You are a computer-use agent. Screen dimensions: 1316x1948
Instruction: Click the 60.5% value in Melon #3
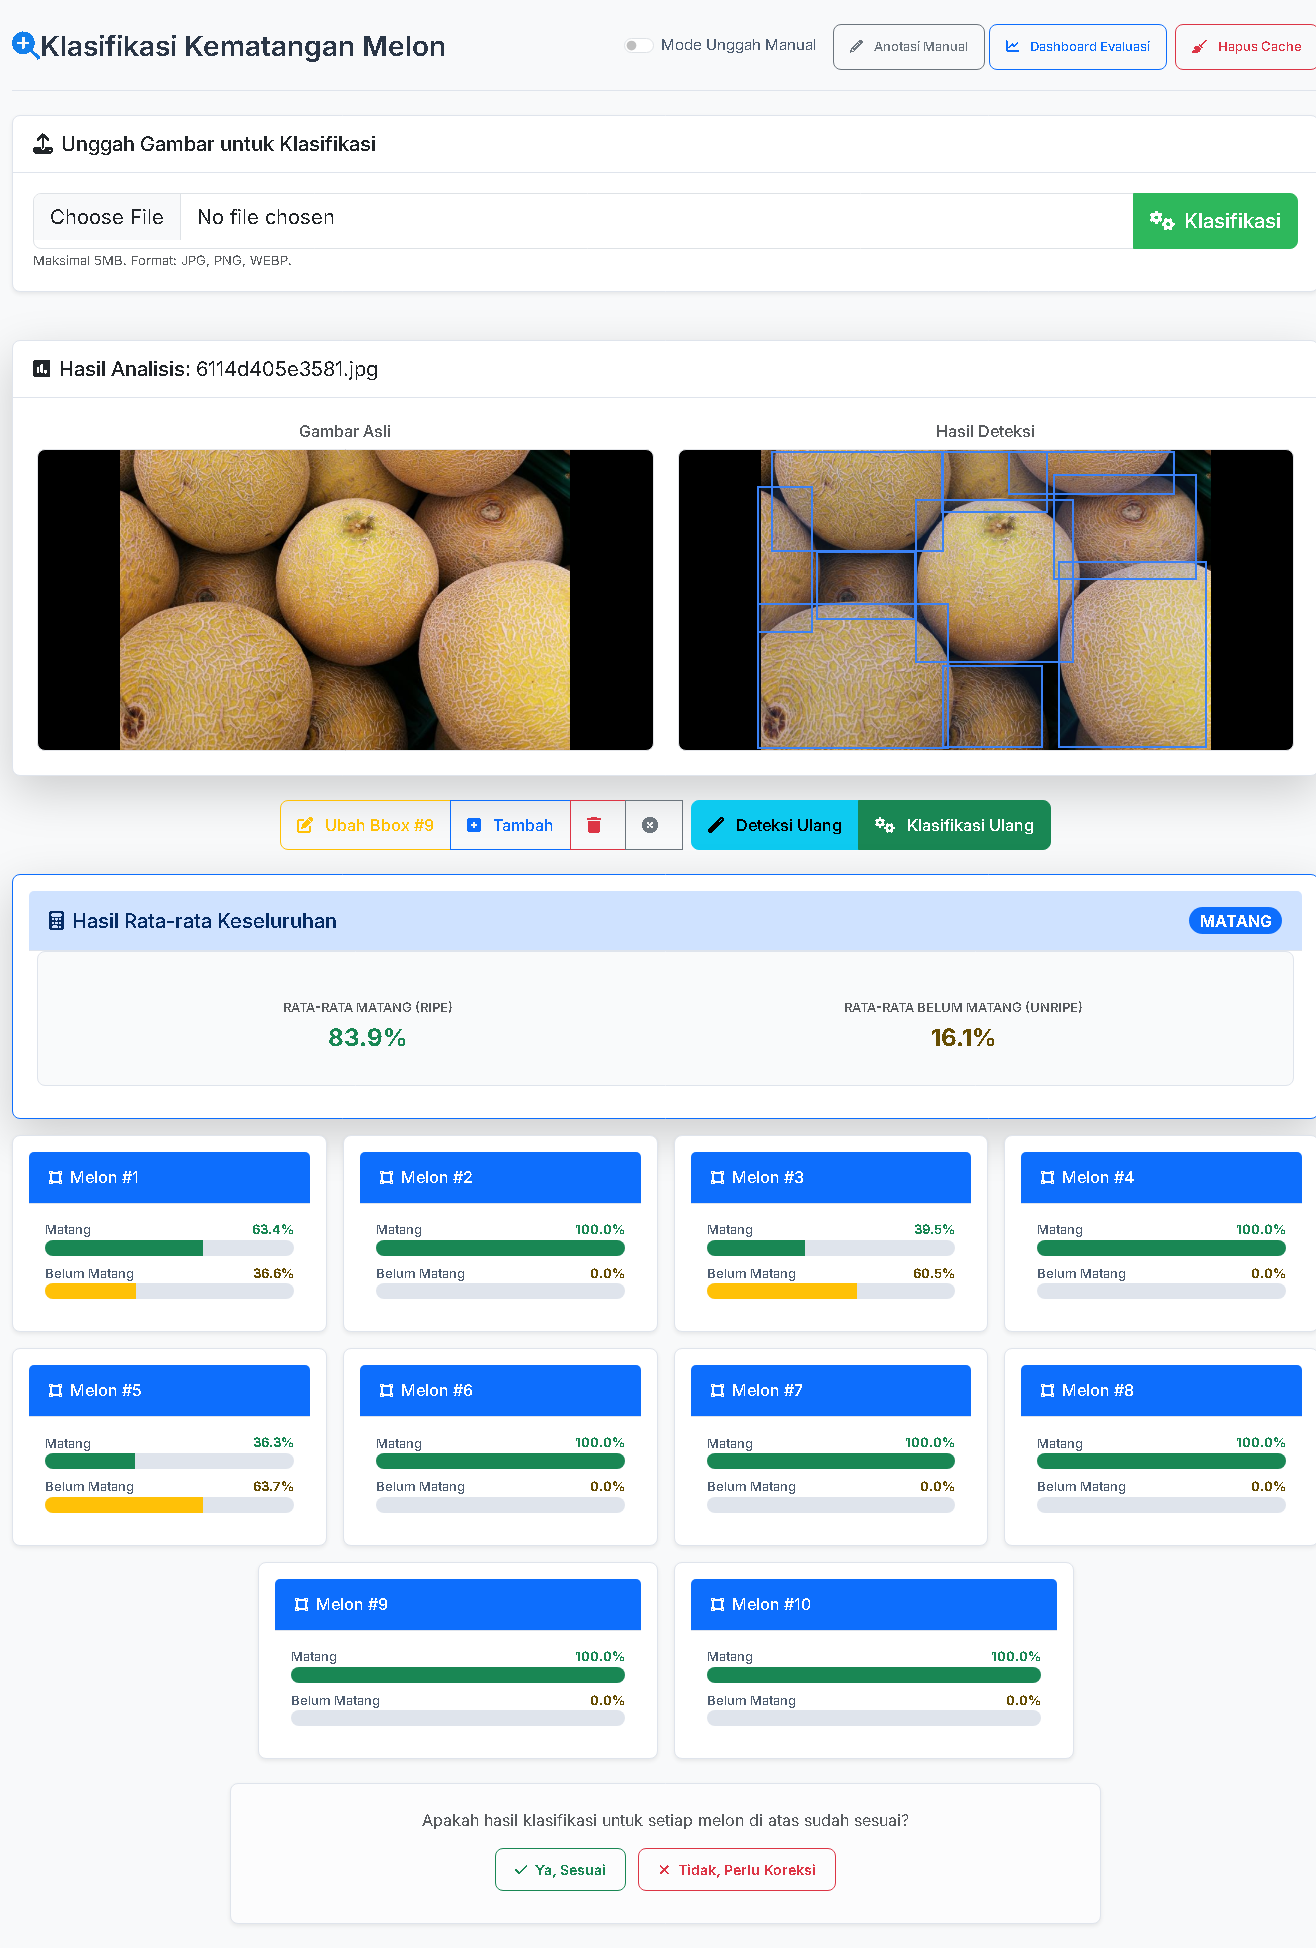point(934,1273)
